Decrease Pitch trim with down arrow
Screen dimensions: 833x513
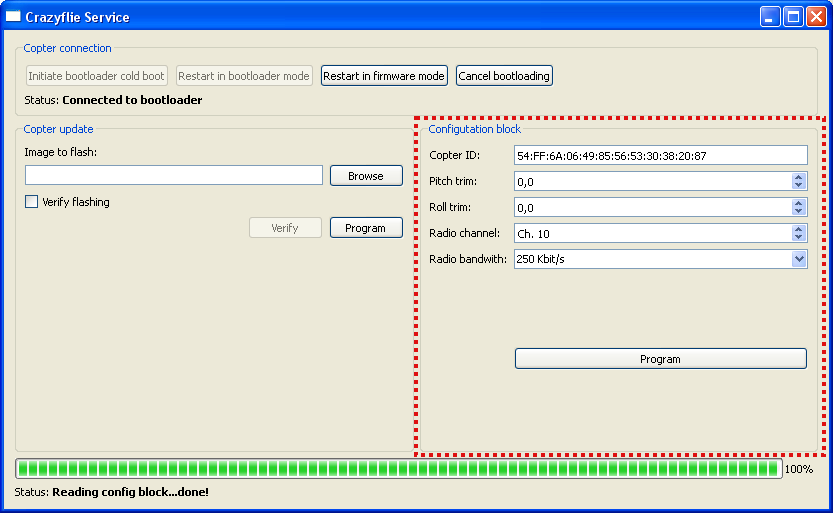[x=798, y=185]
